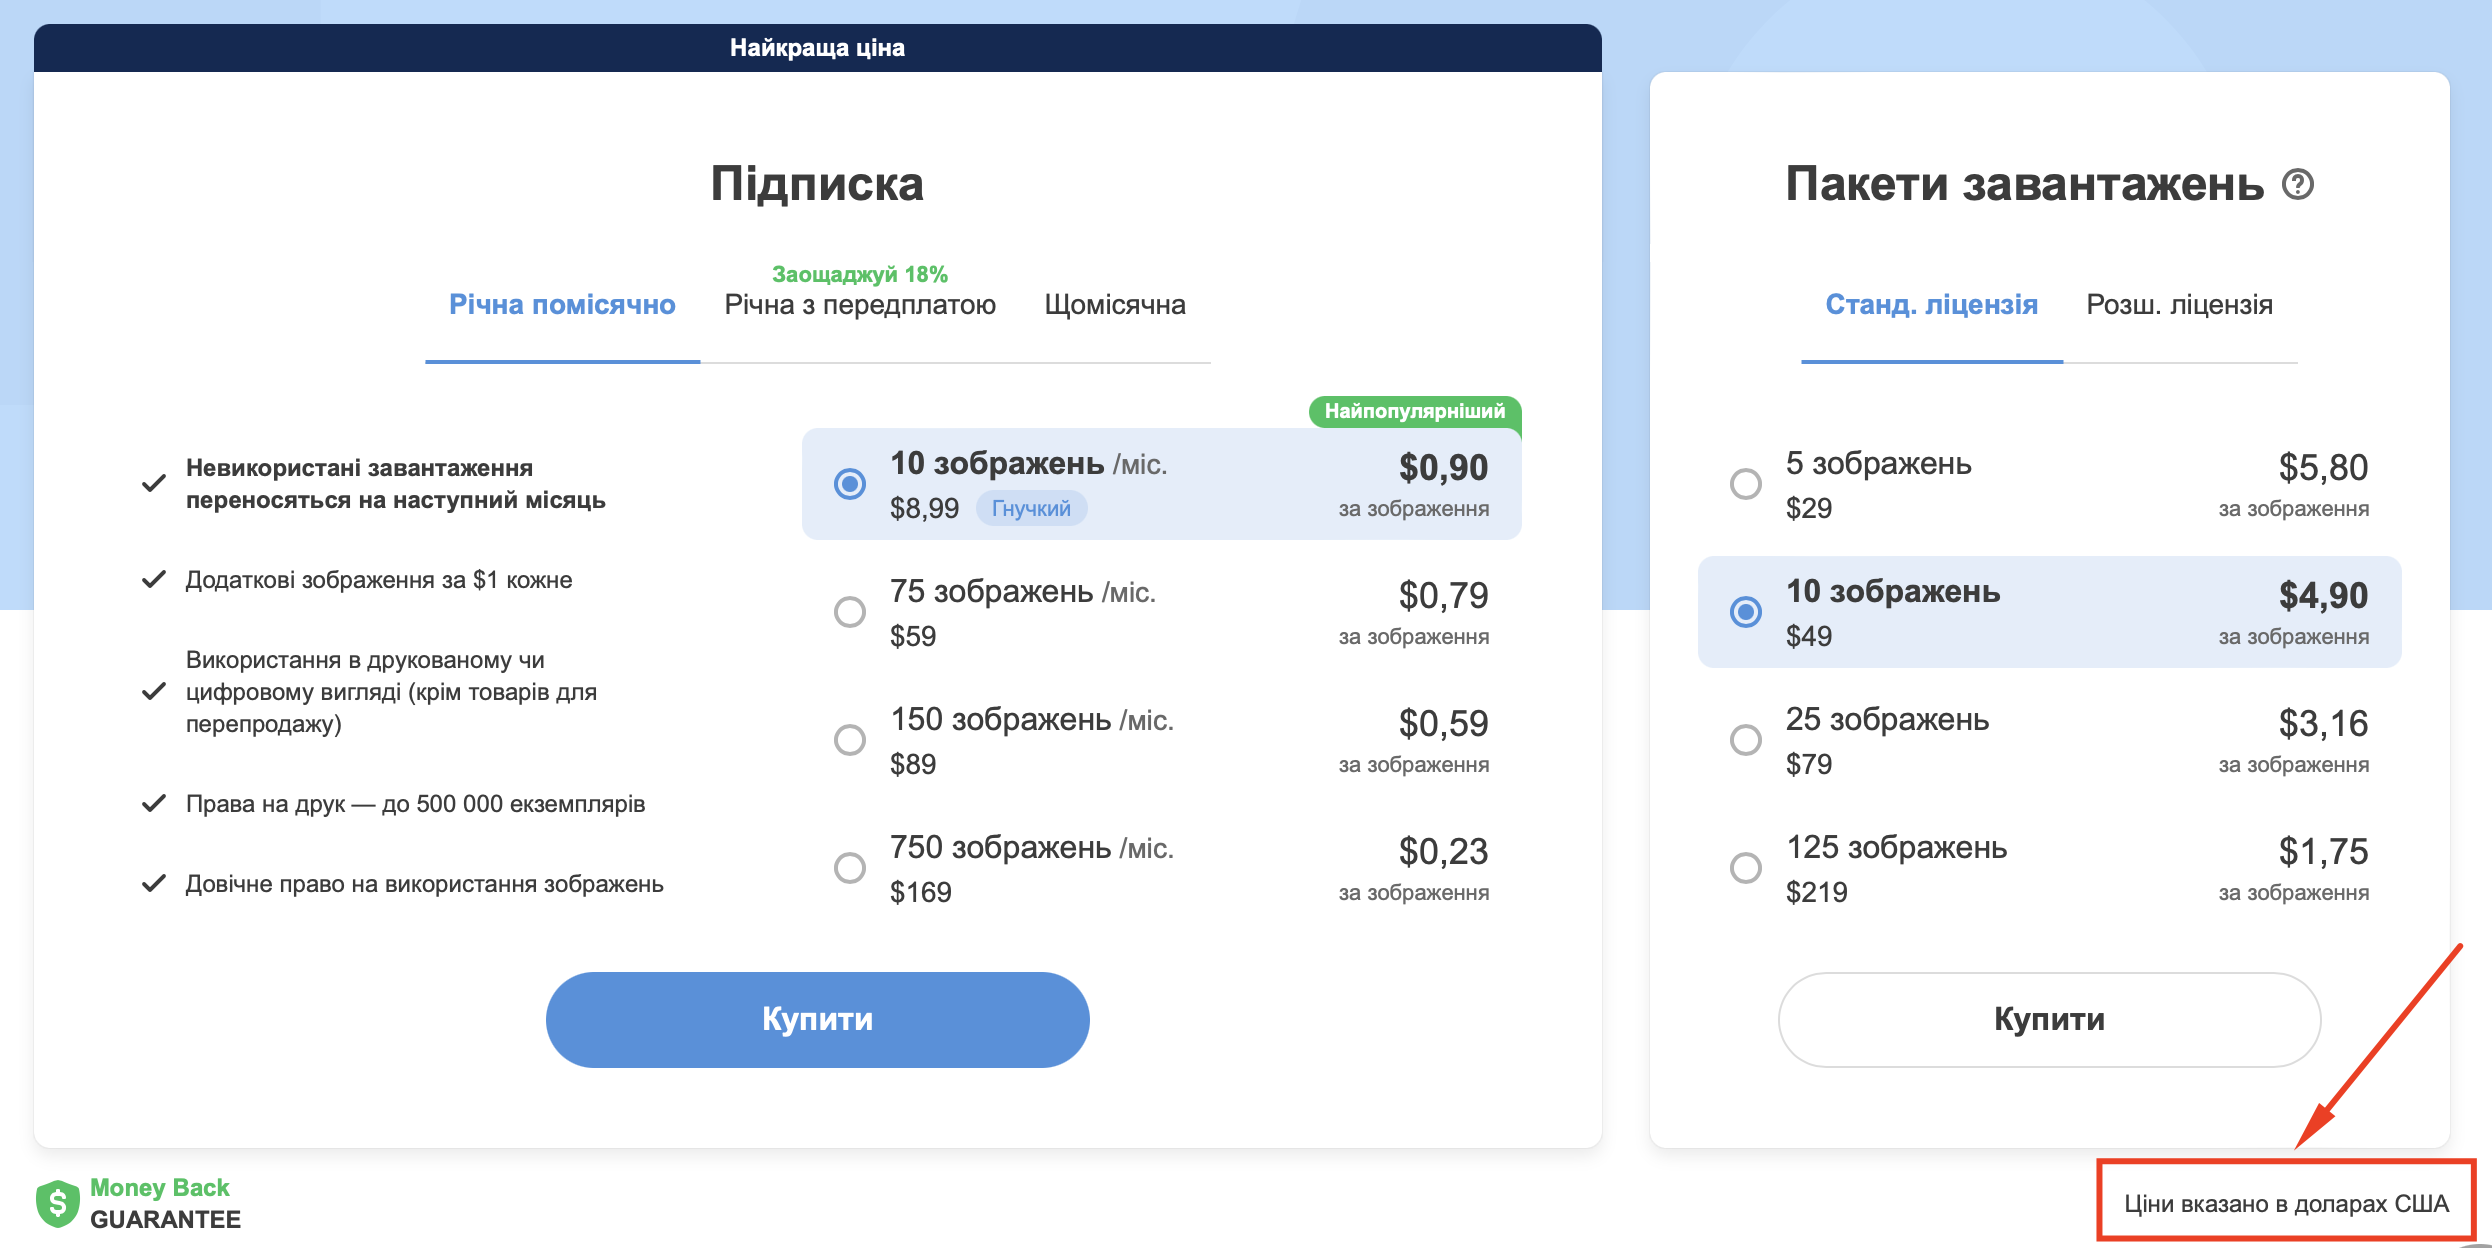
Task: Select the 75 зображень /міс. plan radio
Action: (850, 612)
